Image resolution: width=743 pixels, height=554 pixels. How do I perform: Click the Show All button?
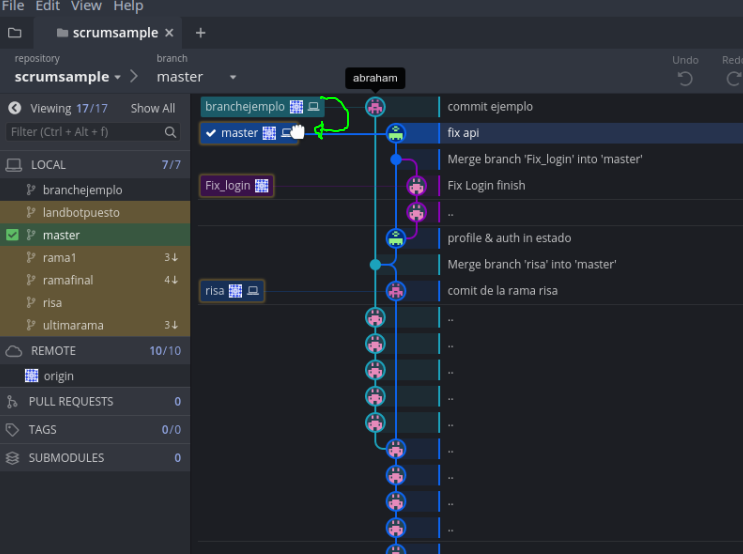152,108
